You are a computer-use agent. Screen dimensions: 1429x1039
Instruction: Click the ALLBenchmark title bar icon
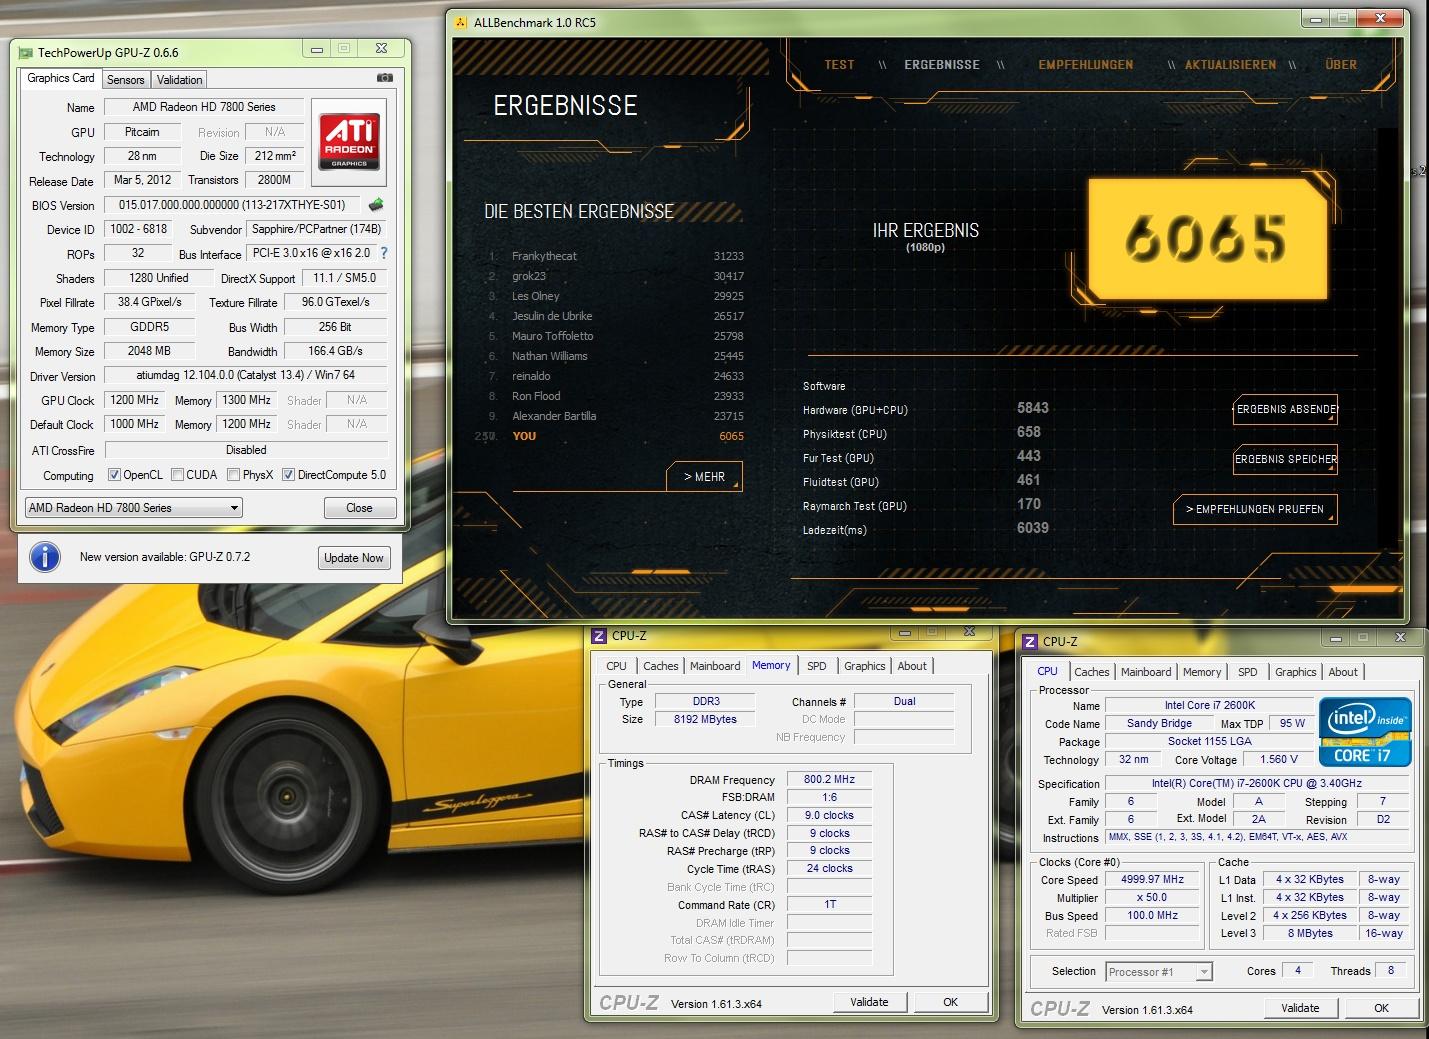(x=460, y=22)
